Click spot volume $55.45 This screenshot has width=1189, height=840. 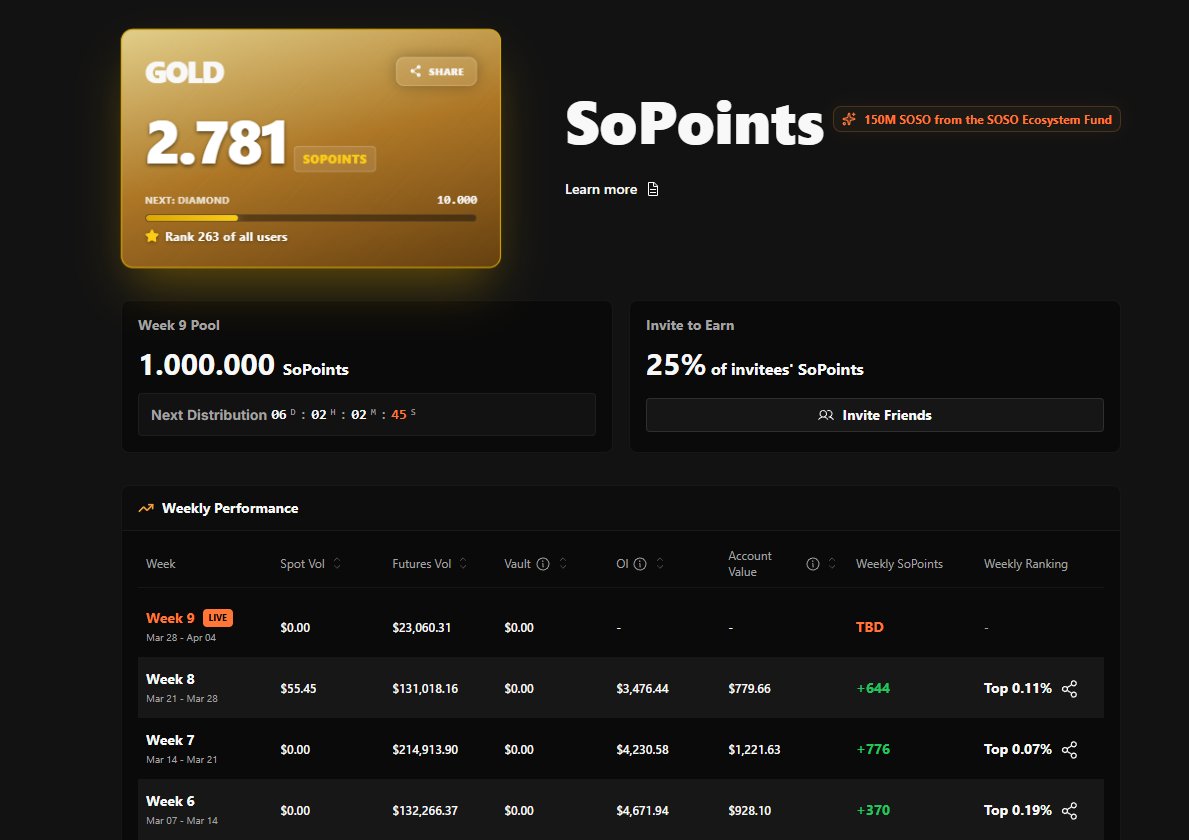(298, 688)
